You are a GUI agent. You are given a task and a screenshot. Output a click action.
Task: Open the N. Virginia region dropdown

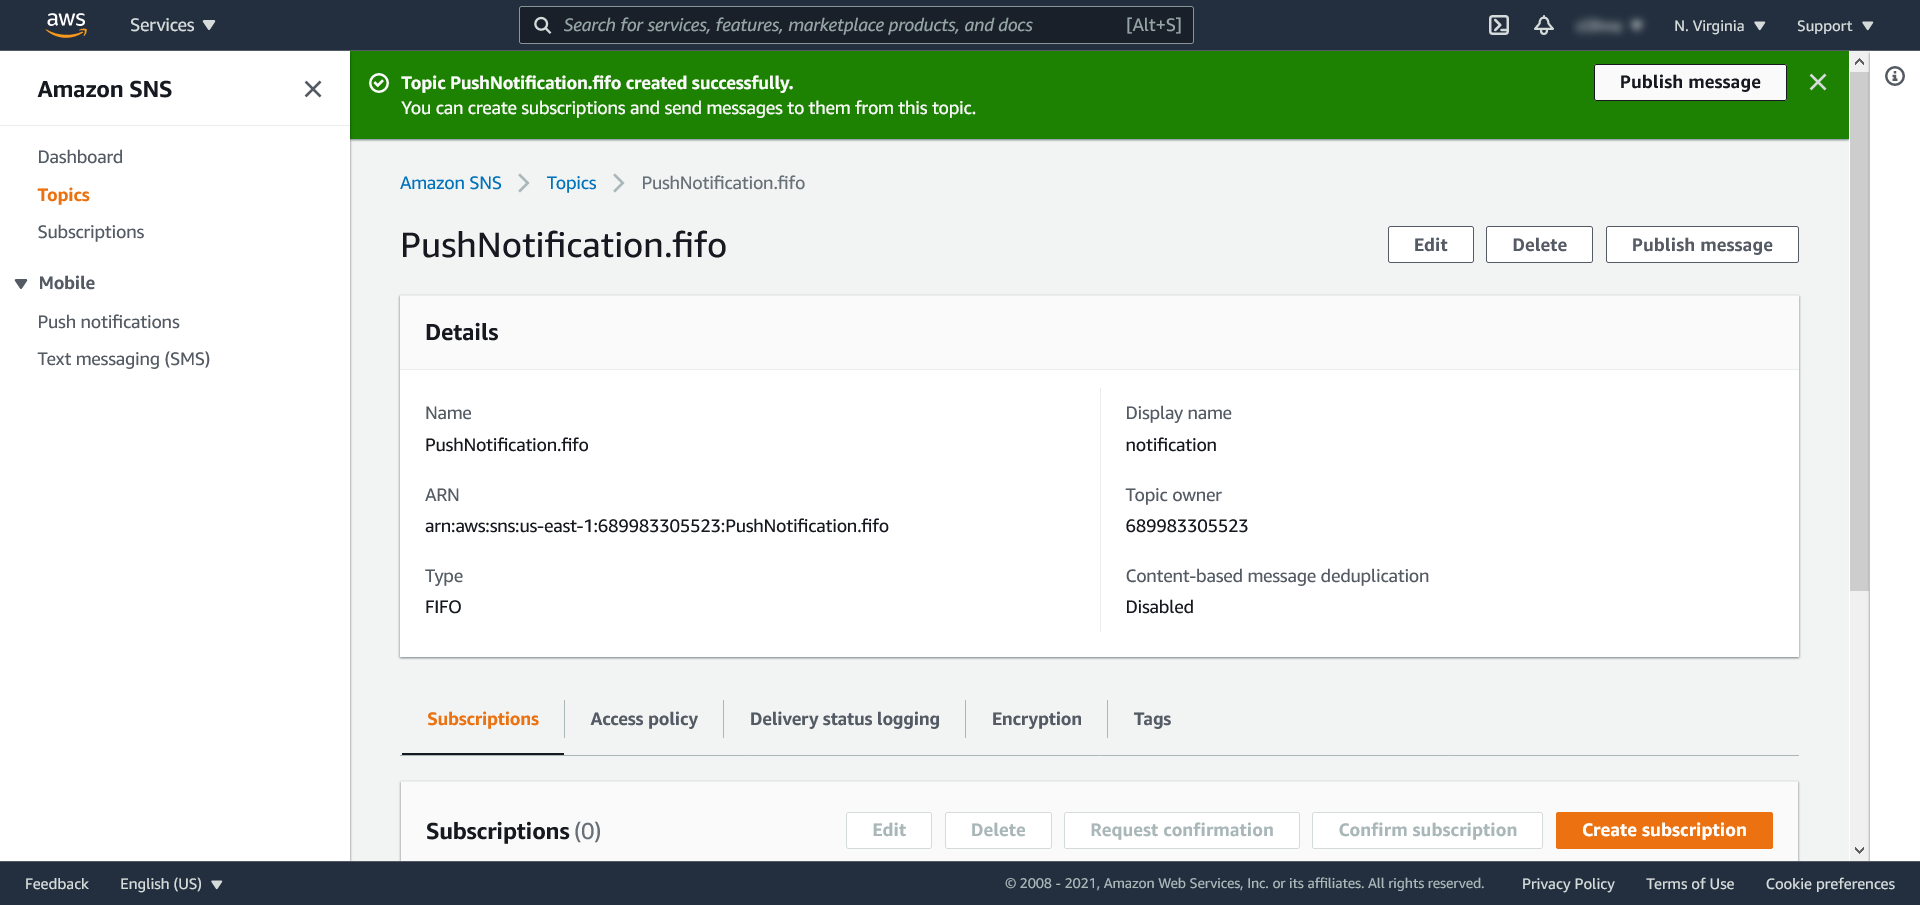pyautogui.click(x=1720, y=26)
